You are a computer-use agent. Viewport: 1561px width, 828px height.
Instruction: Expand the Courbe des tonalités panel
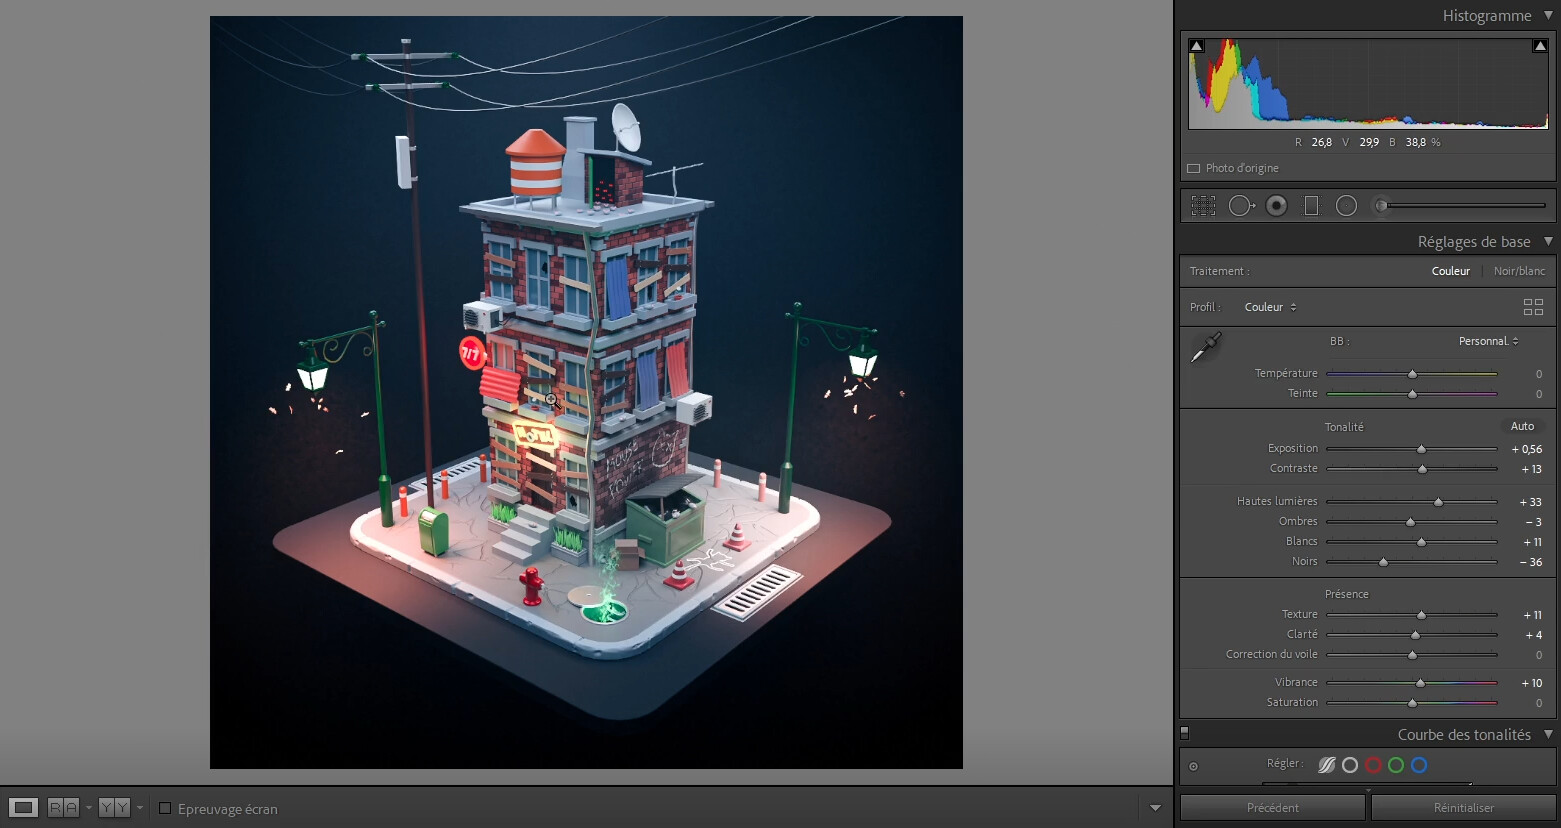tap(1548, 733)
